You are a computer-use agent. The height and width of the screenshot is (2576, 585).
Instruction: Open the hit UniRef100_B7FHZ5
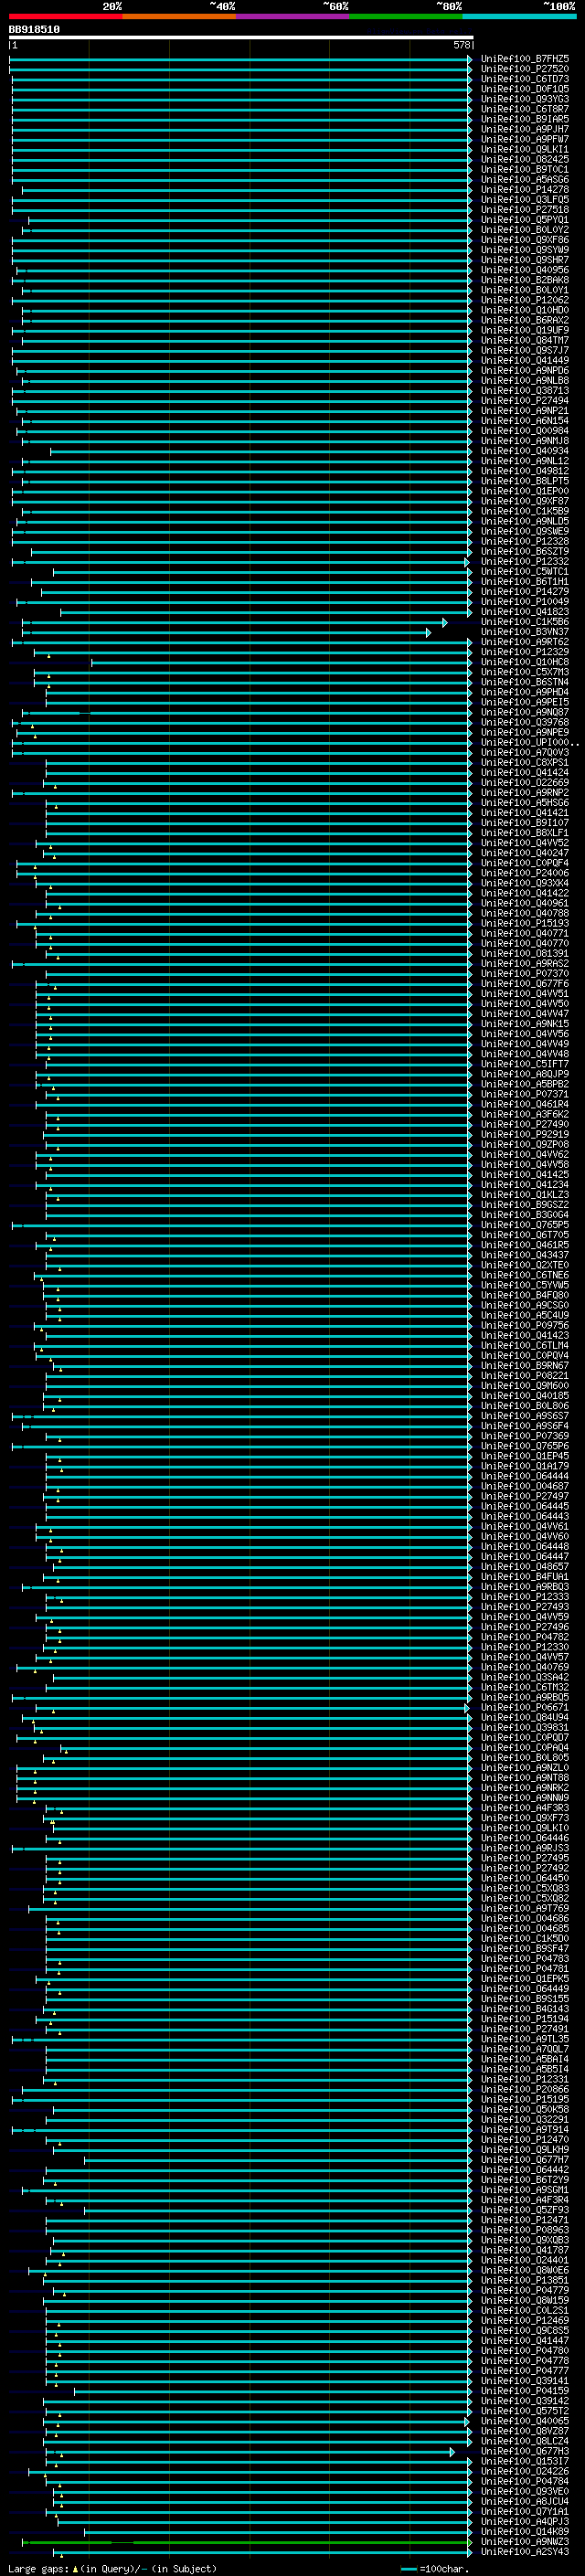[x=524, y=59]
